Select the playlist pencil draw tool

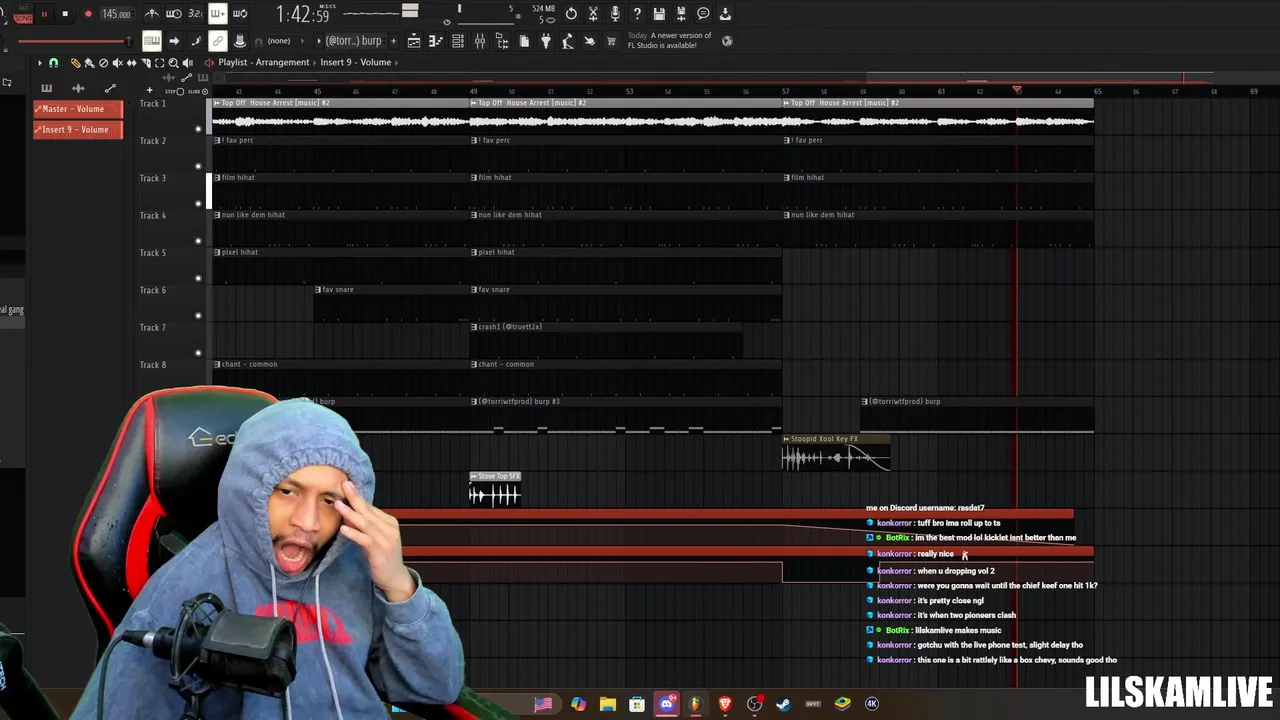[x=75, y=63]
